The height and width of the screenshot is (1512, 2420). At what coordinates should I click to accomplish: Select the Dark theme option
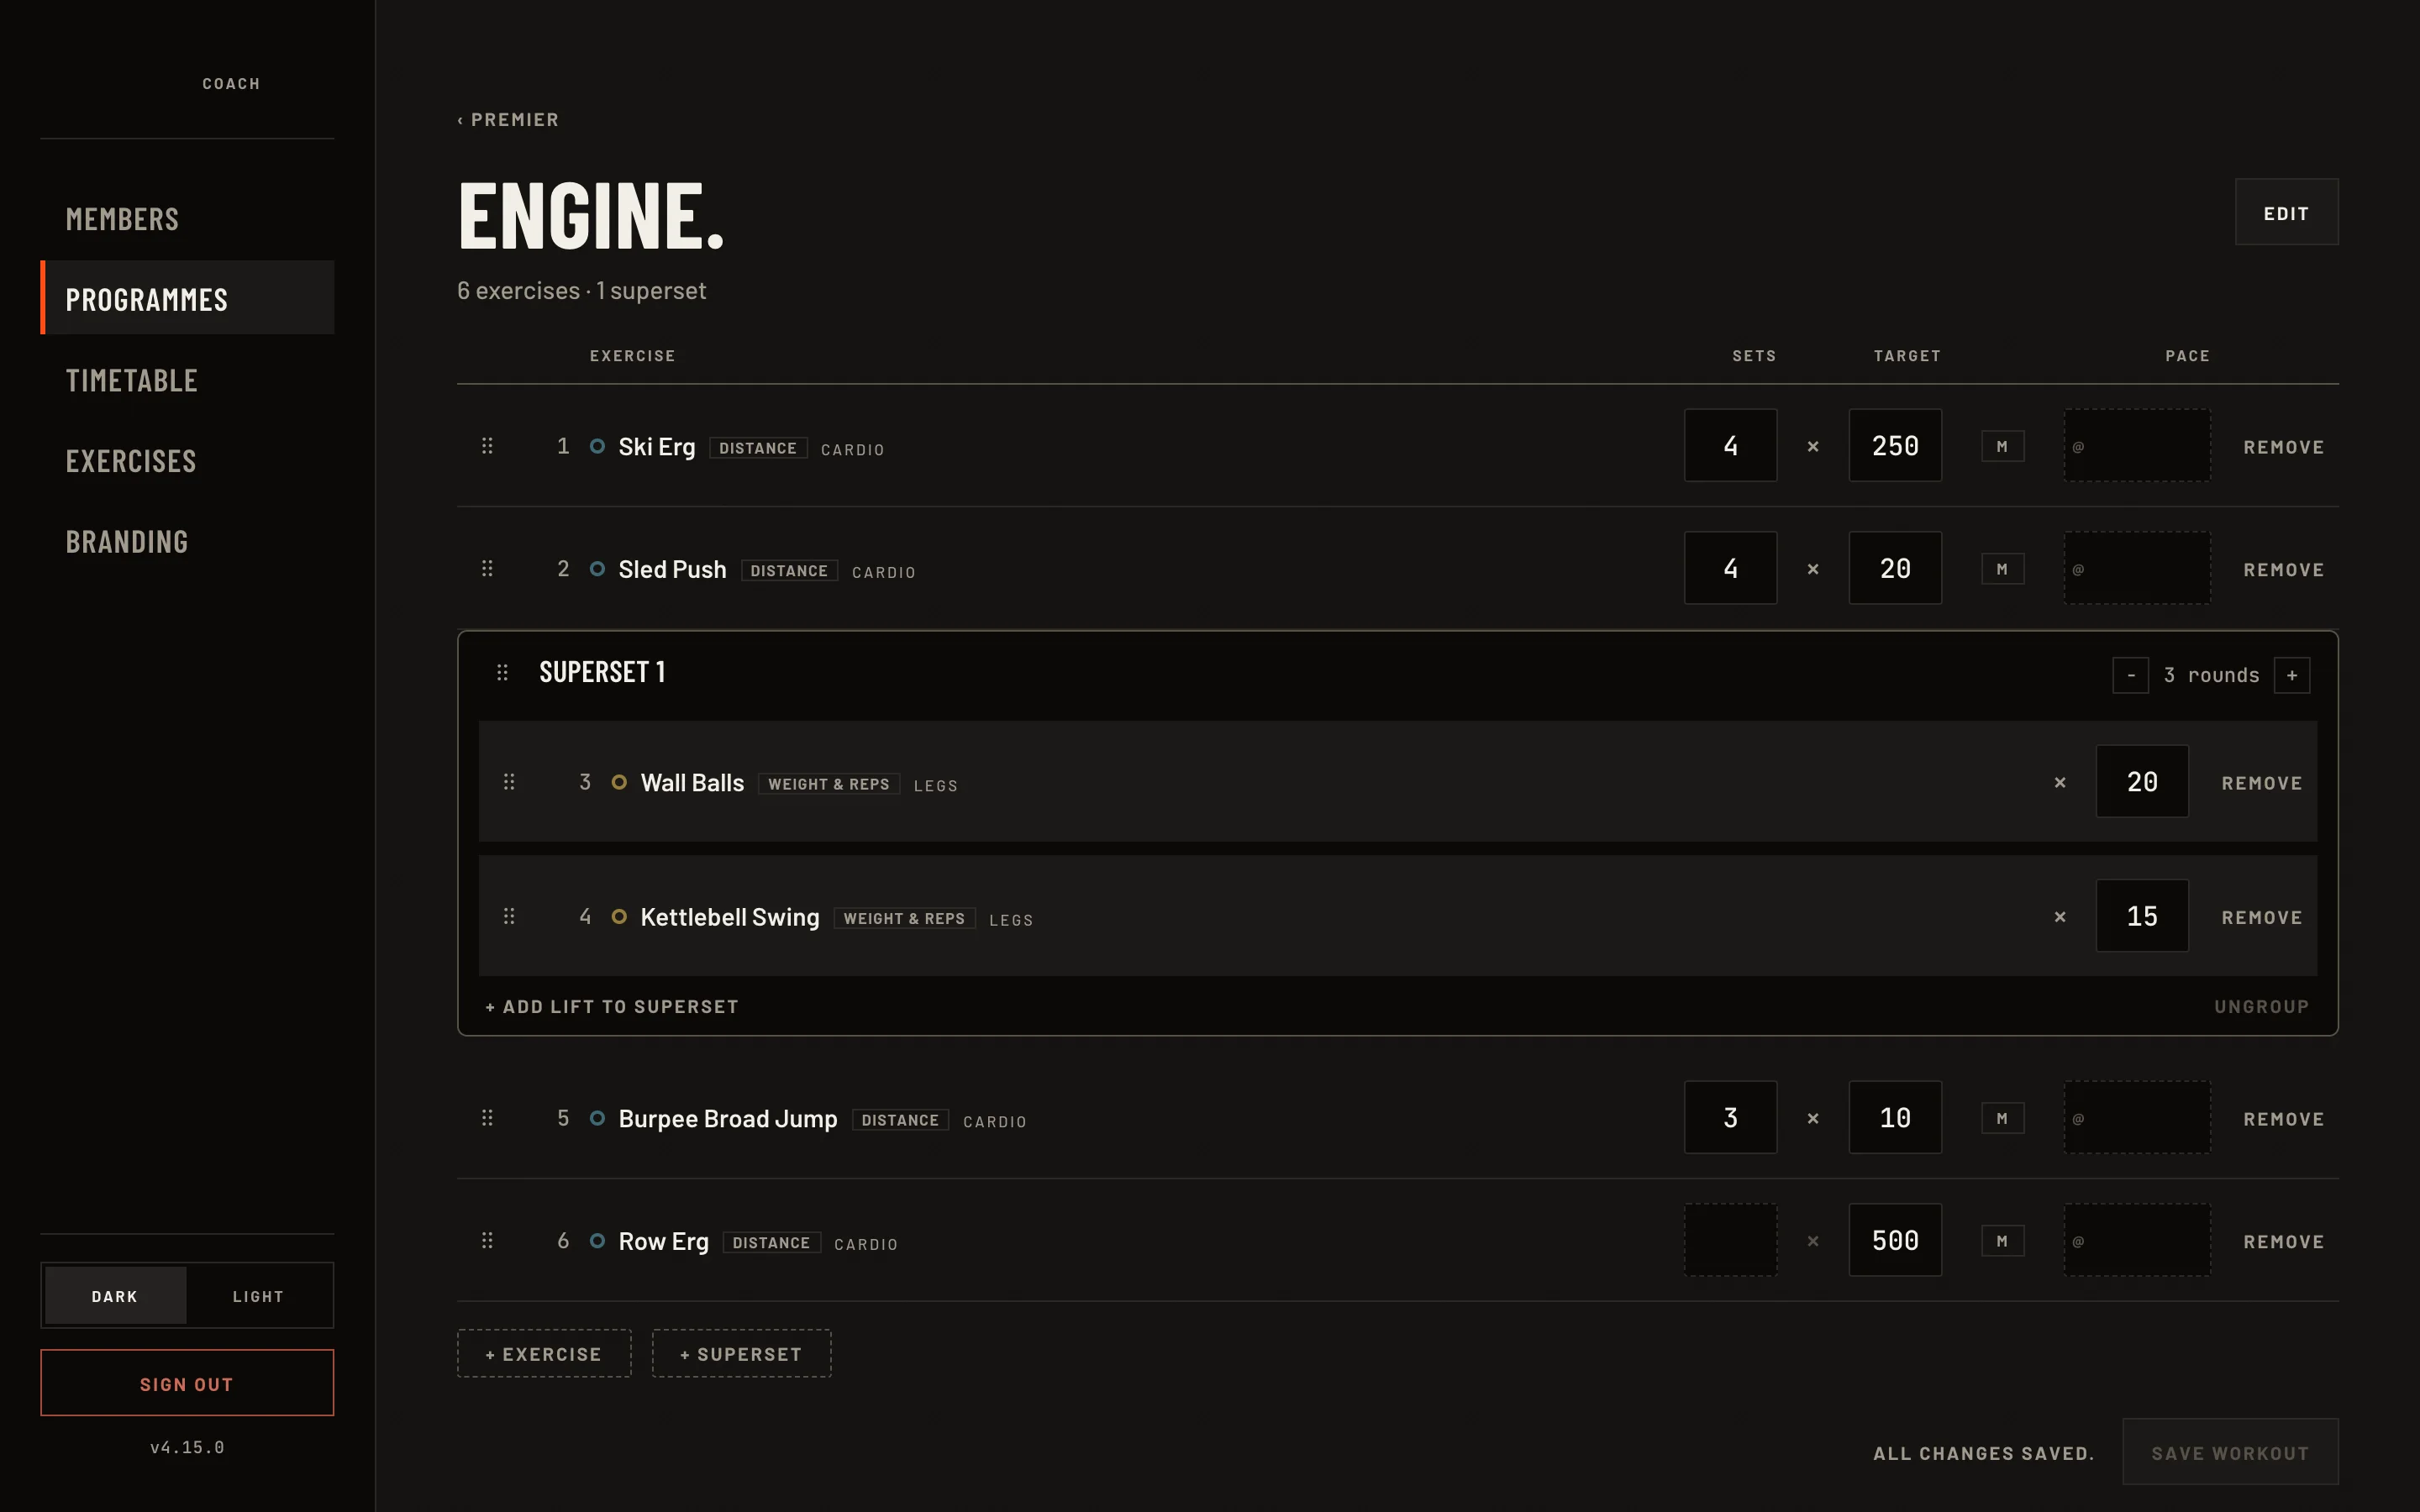[x=115, y=1296]
